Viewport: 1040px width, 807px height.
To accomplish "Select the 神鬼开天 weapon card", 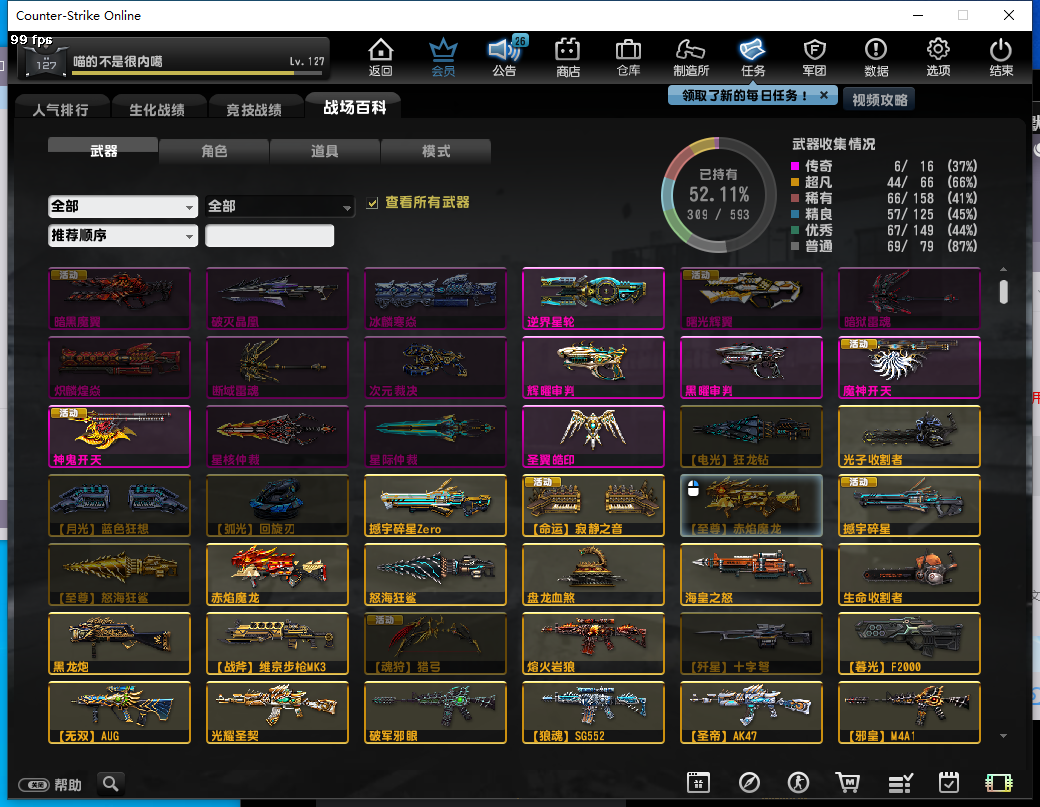I will point(119,436).
